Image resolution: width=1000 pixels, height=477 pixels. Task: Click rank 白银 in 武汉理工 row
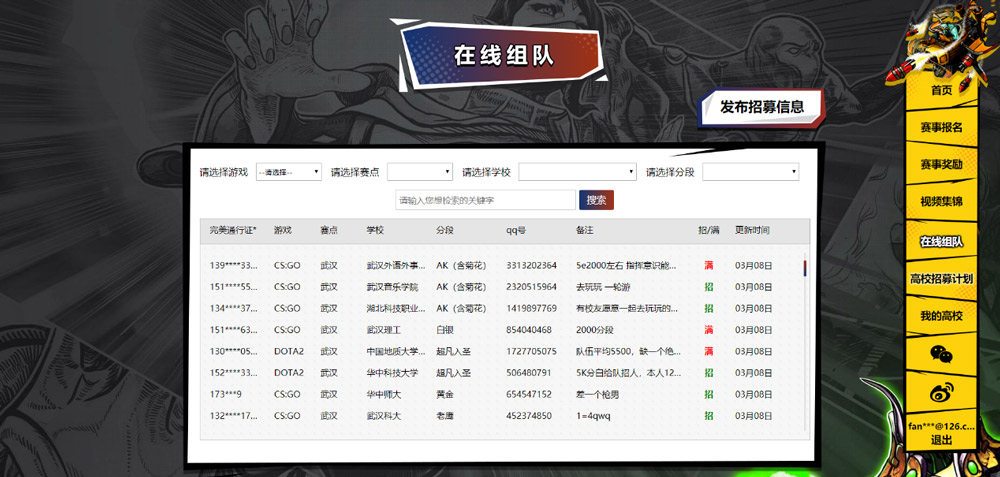[x=445, y=330]
